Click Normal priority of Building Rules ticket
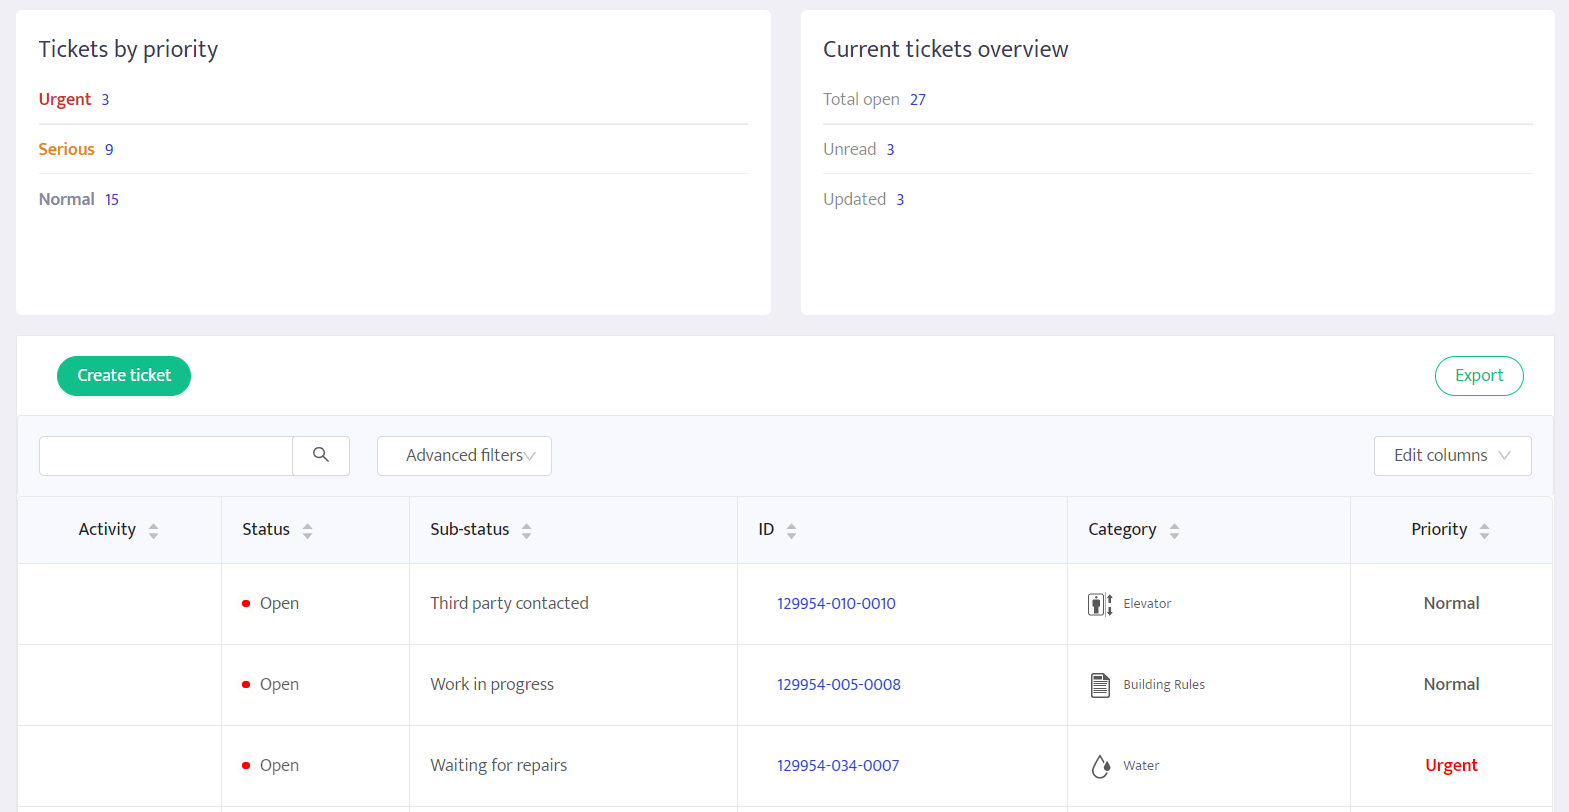The height and width of the screenshot is (812, 1569). [x=1451, y=685]
